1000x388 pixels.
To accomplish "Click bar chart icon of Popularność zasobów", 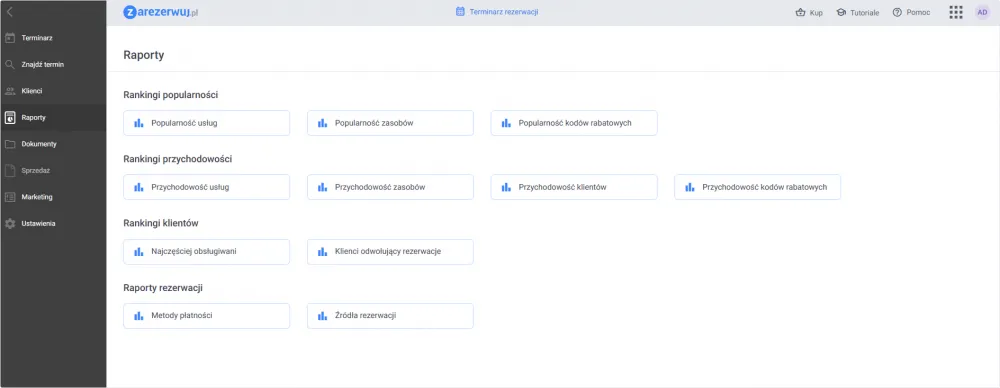I will (x=322, y=123).
